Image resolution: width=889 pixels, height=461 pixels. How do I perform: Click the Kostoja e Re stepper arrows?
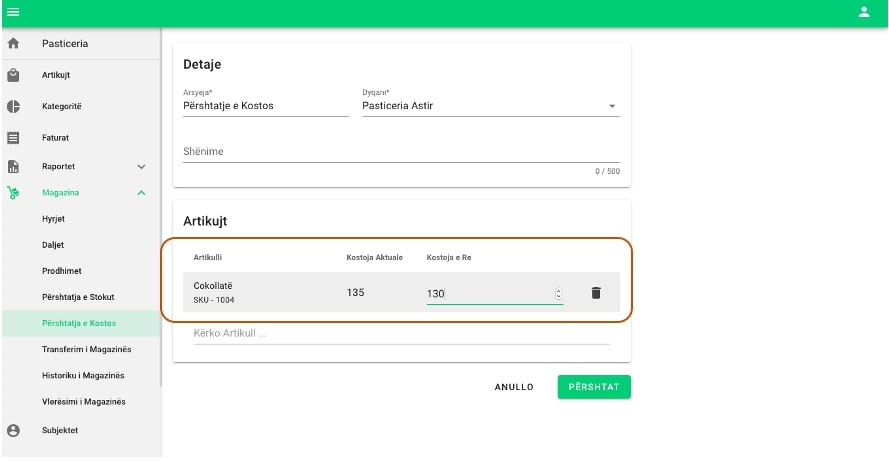coord(558,293)
